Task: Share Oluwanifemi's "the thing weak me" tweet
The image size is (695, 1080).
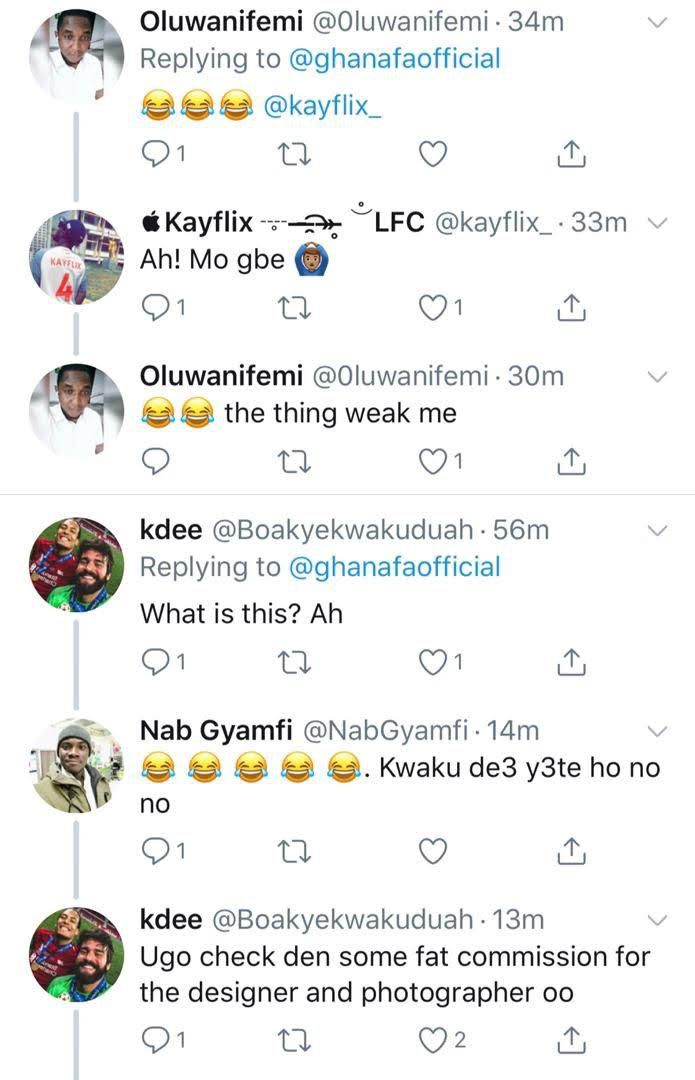Action: 569,461
